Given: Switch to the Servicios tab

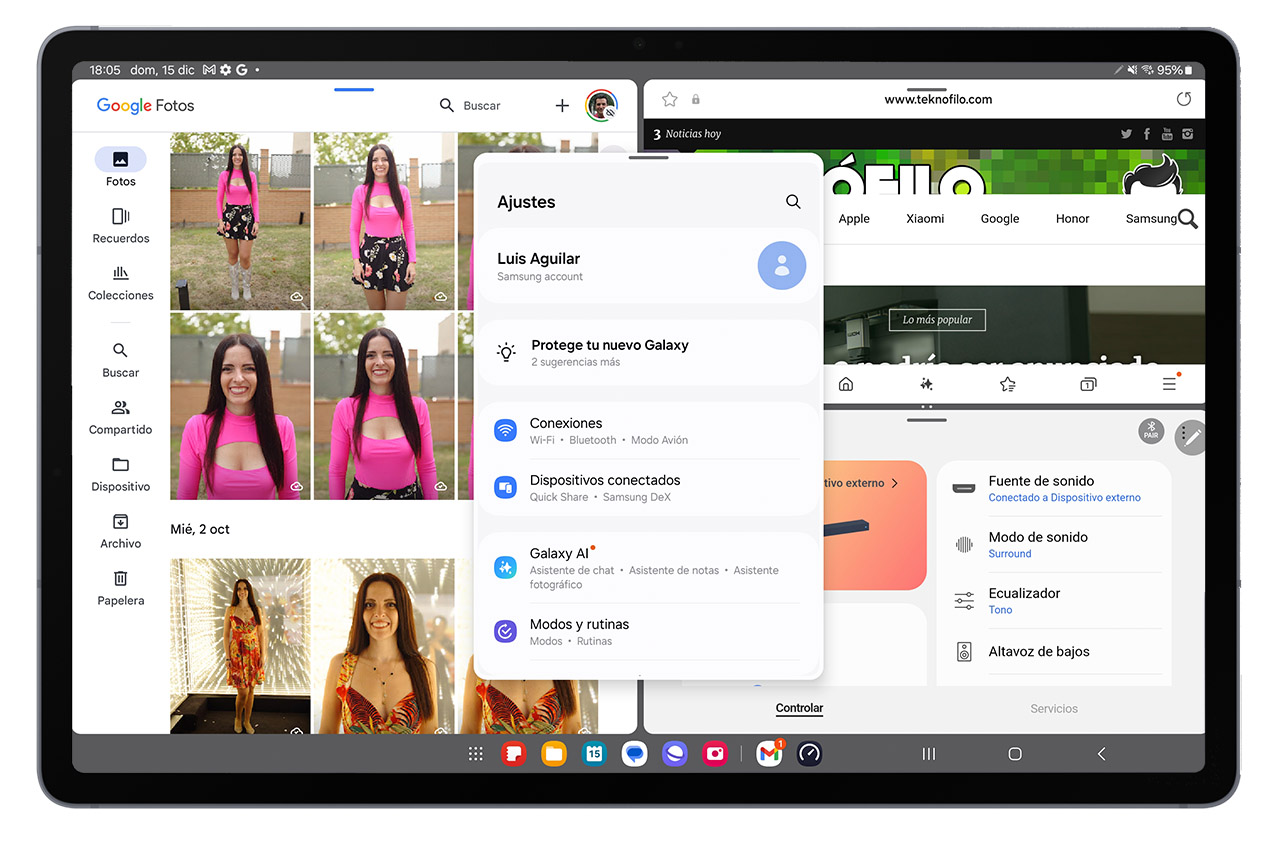Looking at the screenshot, I should 1054,708.
